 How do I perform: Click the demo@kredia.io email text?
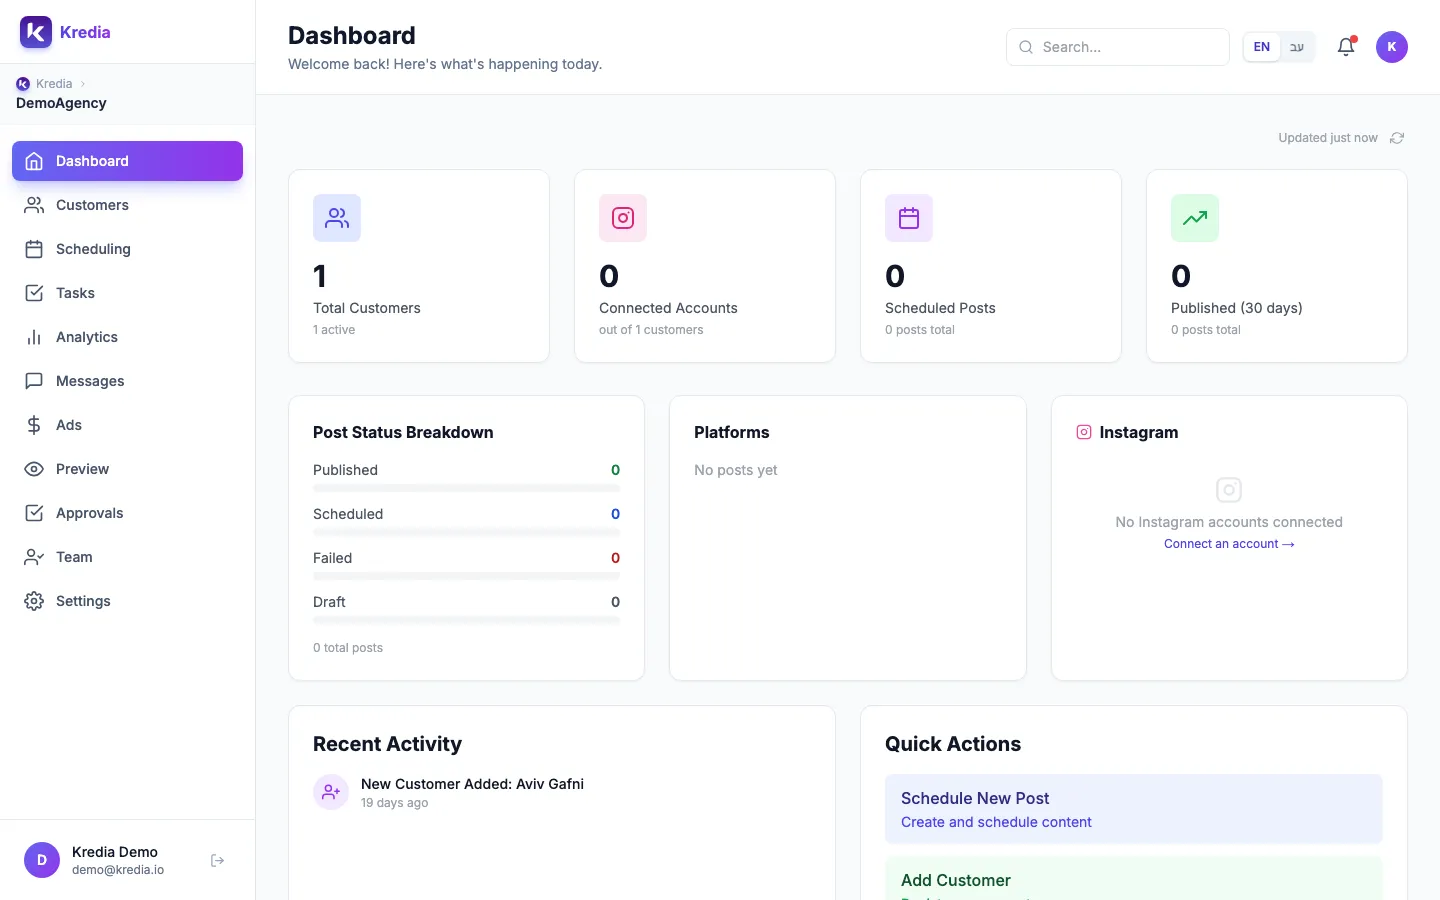click(x=118, y=870)
